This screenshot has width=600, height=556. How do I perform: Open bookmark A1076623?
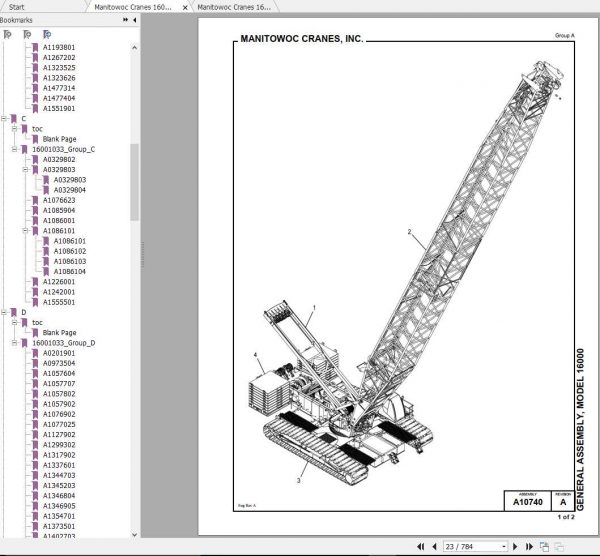click(59, 200)
